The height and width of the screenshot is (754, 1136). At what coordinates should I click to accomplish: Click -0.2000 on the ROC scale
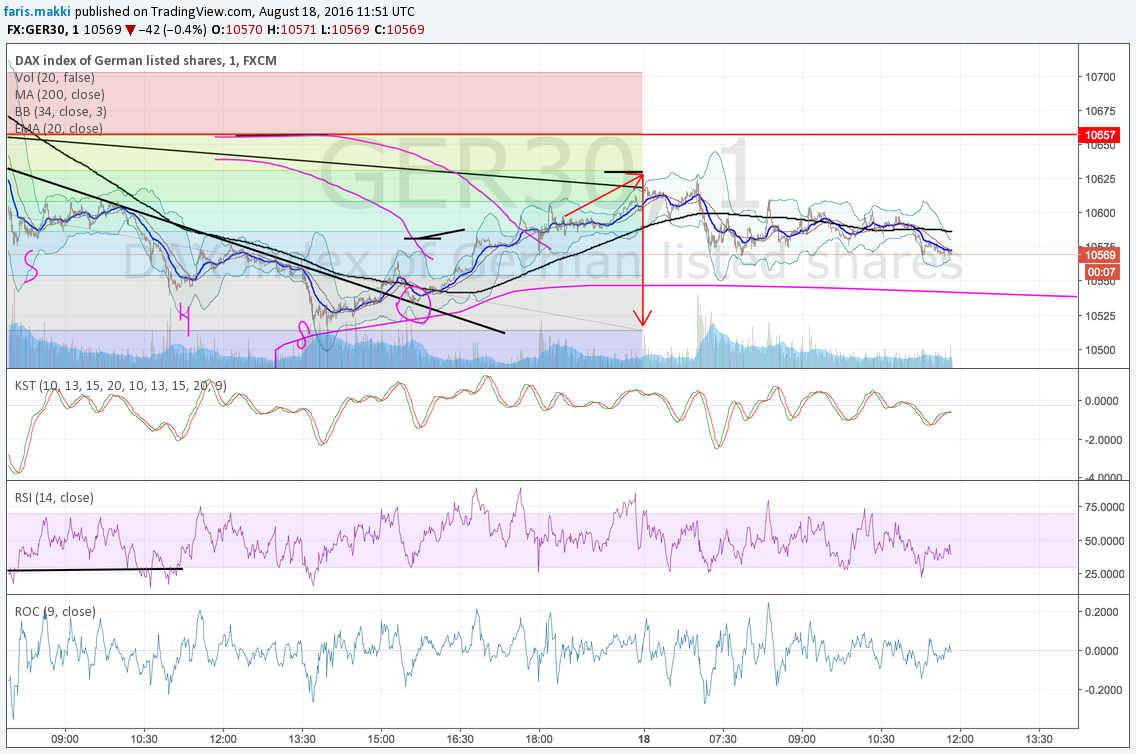[1103, 690]
